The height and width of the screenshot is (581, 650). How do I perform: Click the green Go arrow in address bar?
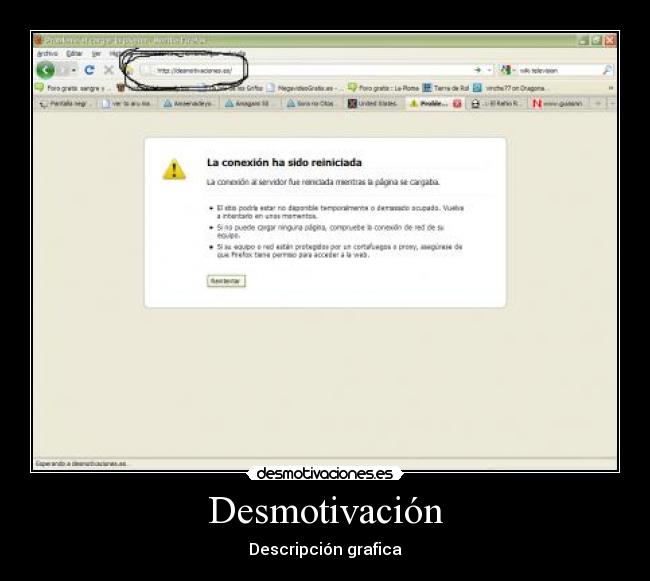(x=478, y=70)
